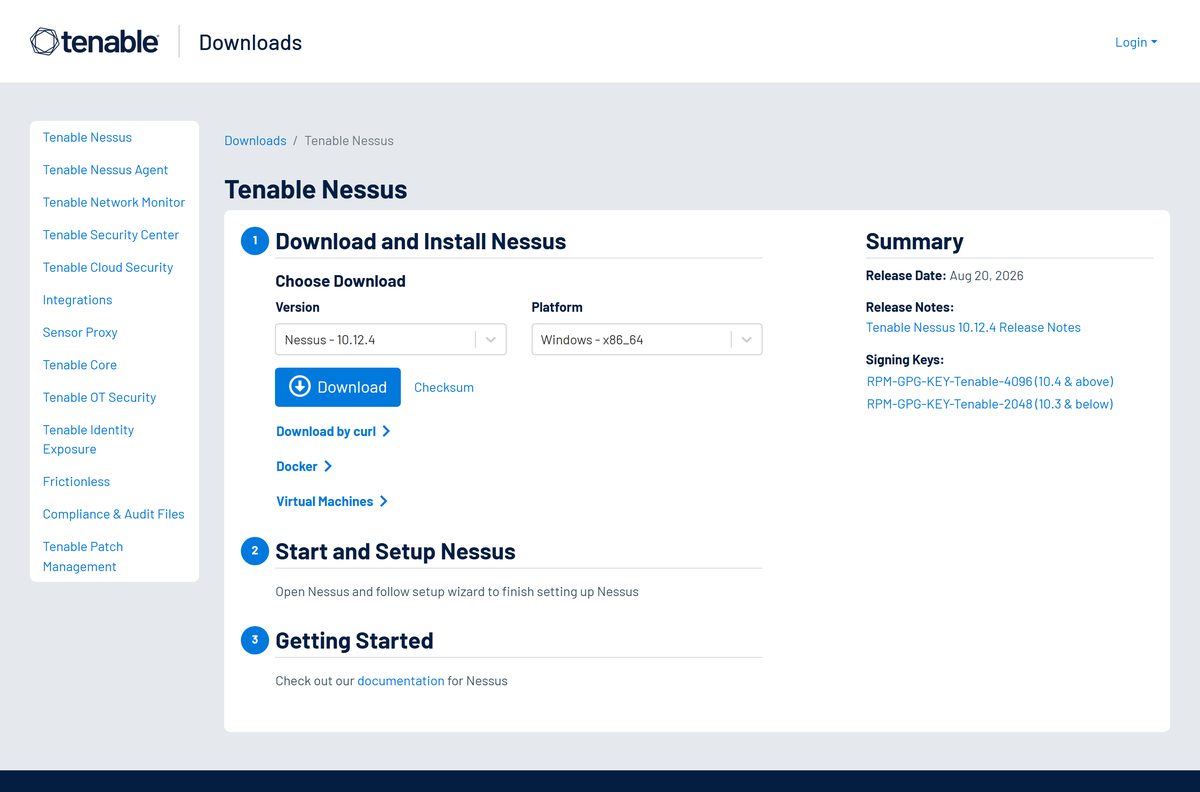Open Tenable Nessus 10.12.4 Release Notes
Screen dimensions: 1200x792
coord(973,327)
